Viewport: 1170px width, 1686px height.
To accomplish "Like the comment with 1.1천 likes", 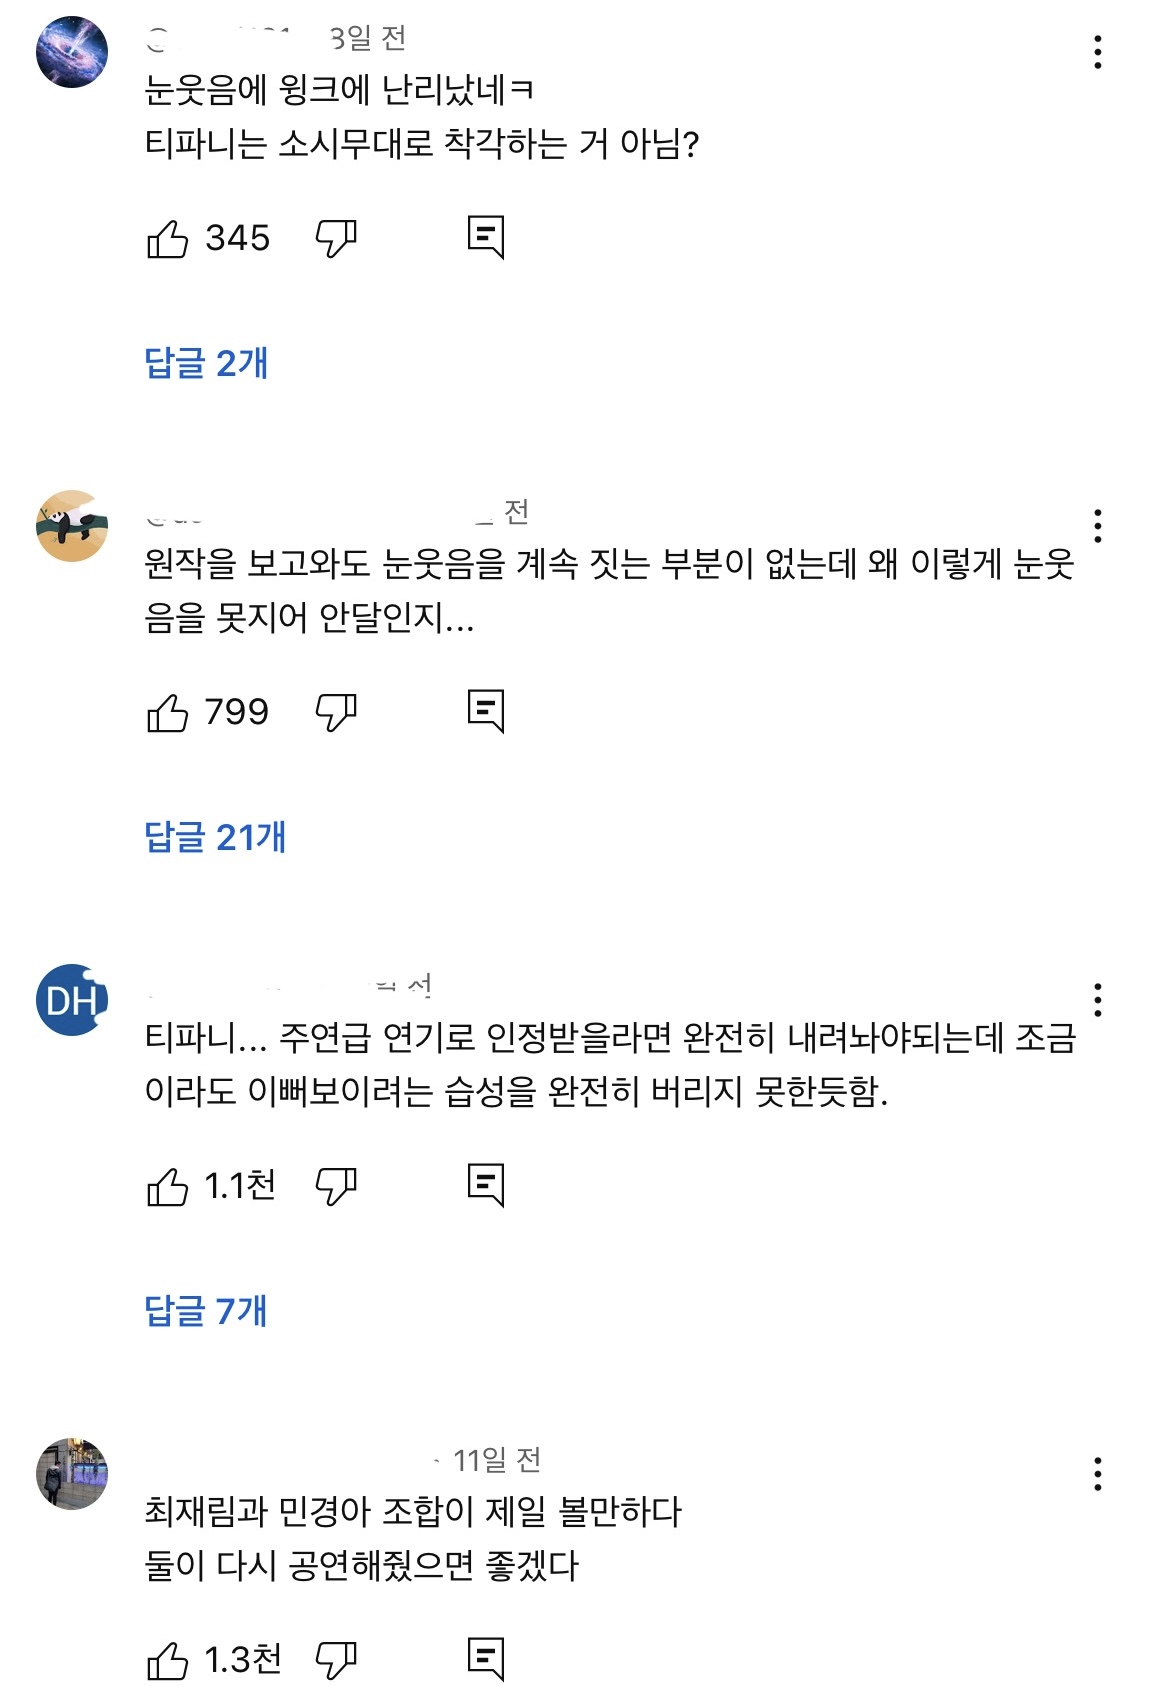I will click(168, 1186).
